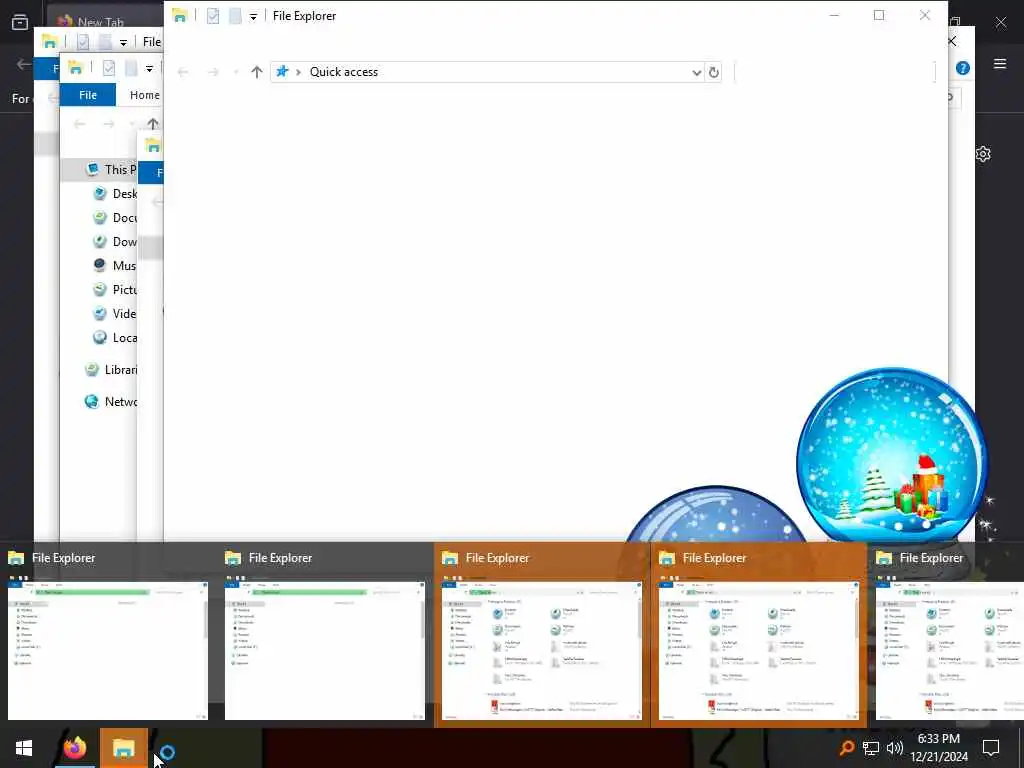
Task: Click the up arrow in background Explorer window
Action: point(153,123)
